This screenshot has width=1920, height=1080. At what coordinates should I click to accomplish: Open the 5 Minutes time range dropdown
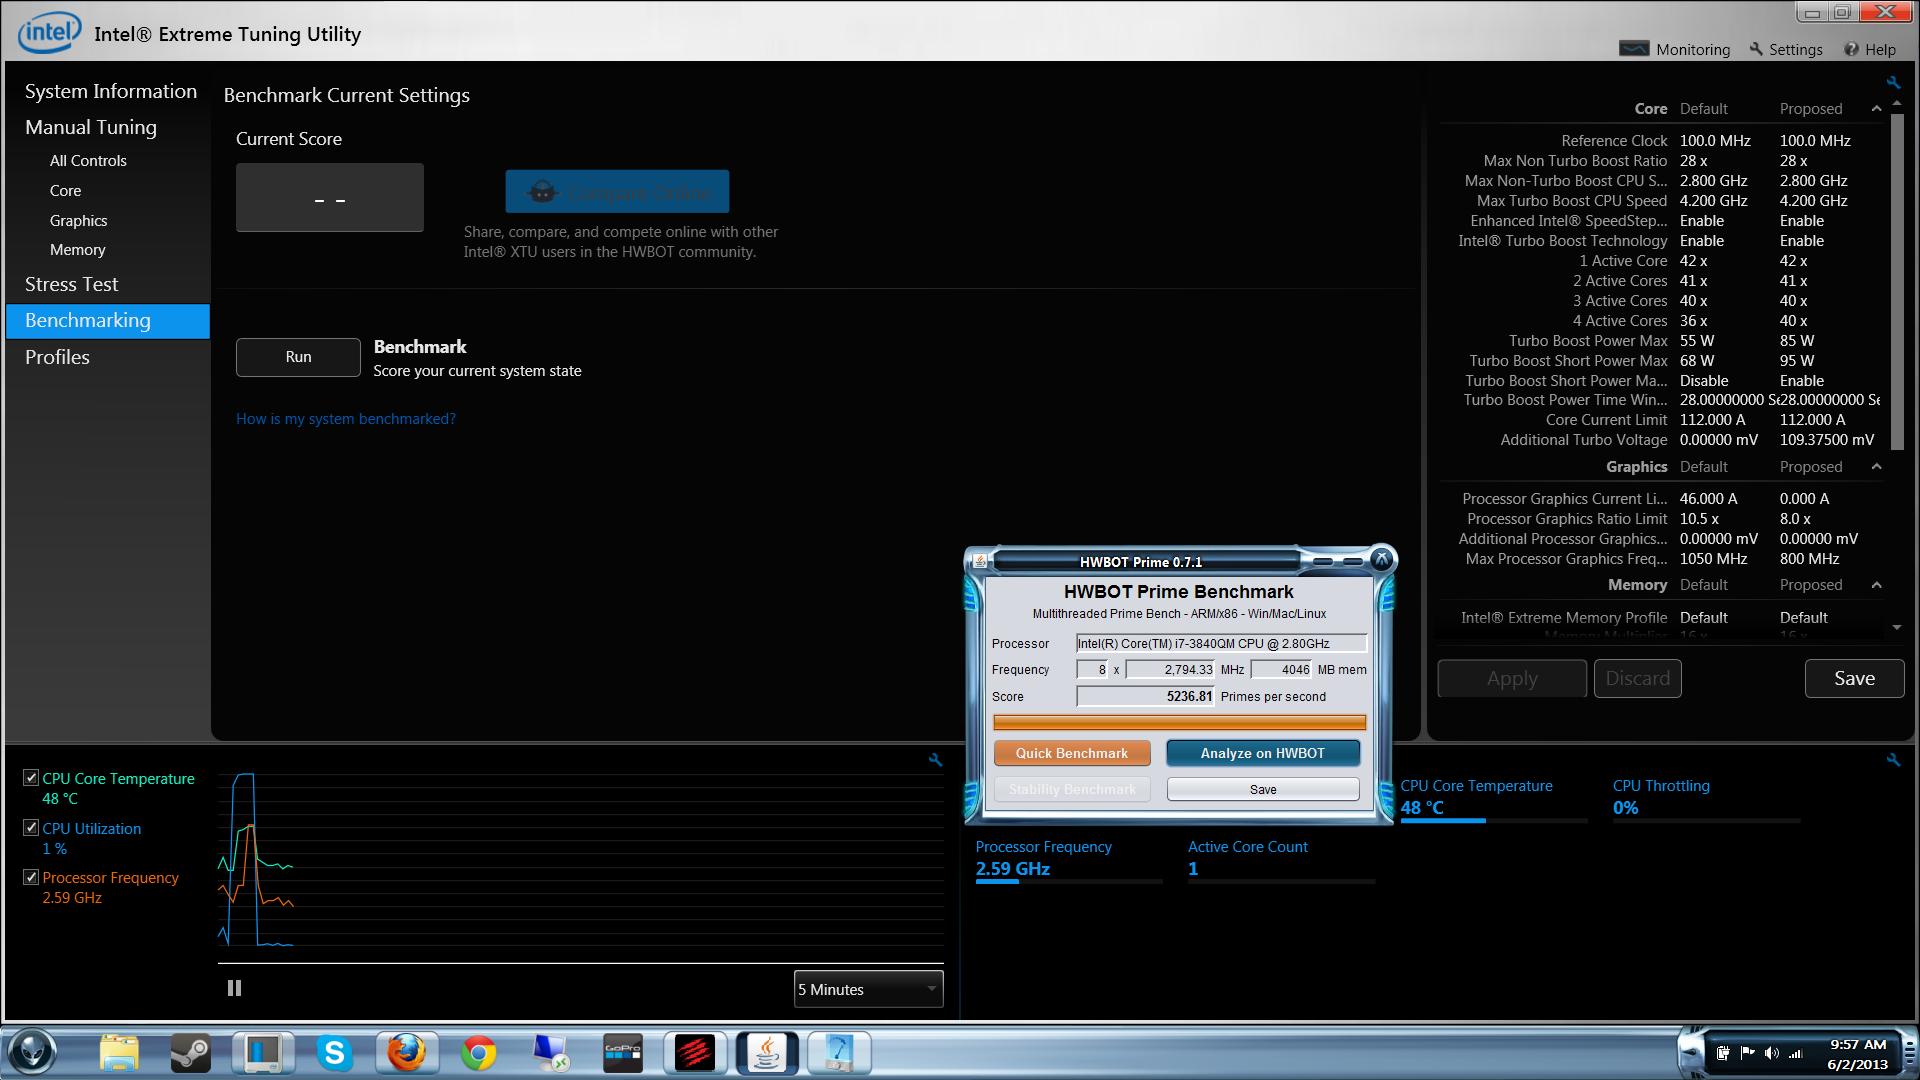pos(868,989)
